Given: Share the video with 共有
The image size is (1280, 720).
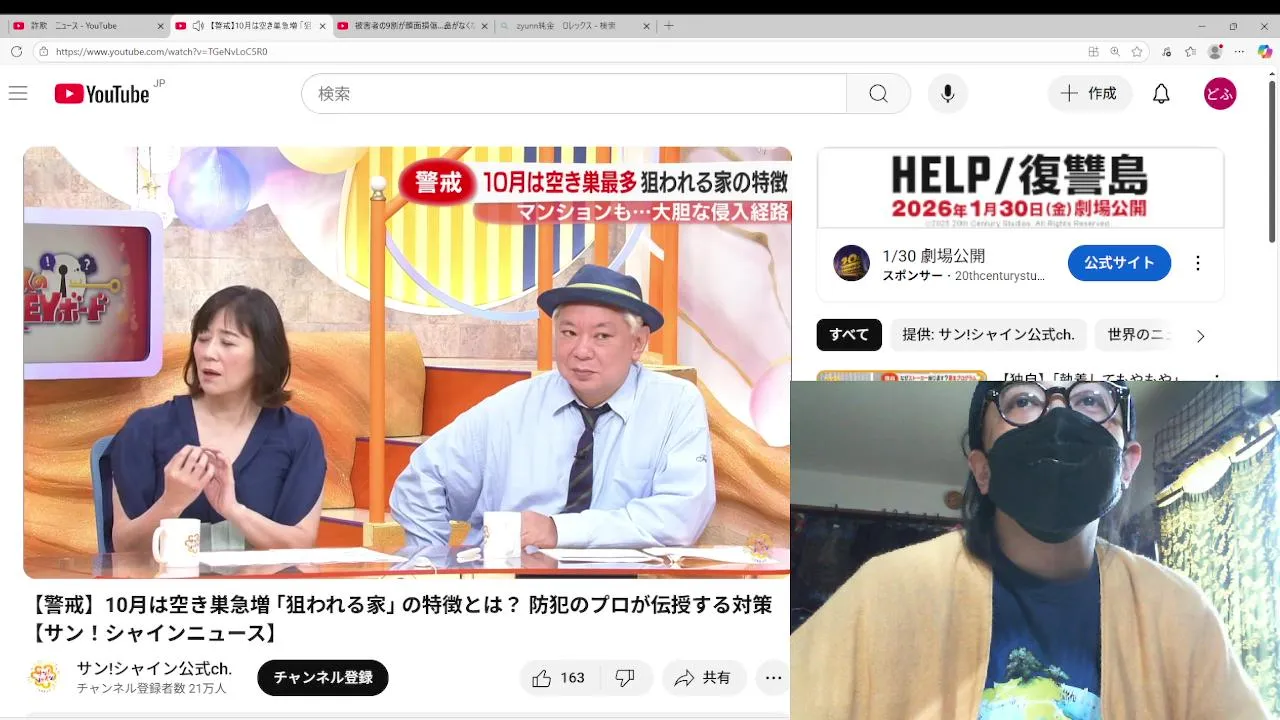Looking at the screenshot, I should coord(703,678).
